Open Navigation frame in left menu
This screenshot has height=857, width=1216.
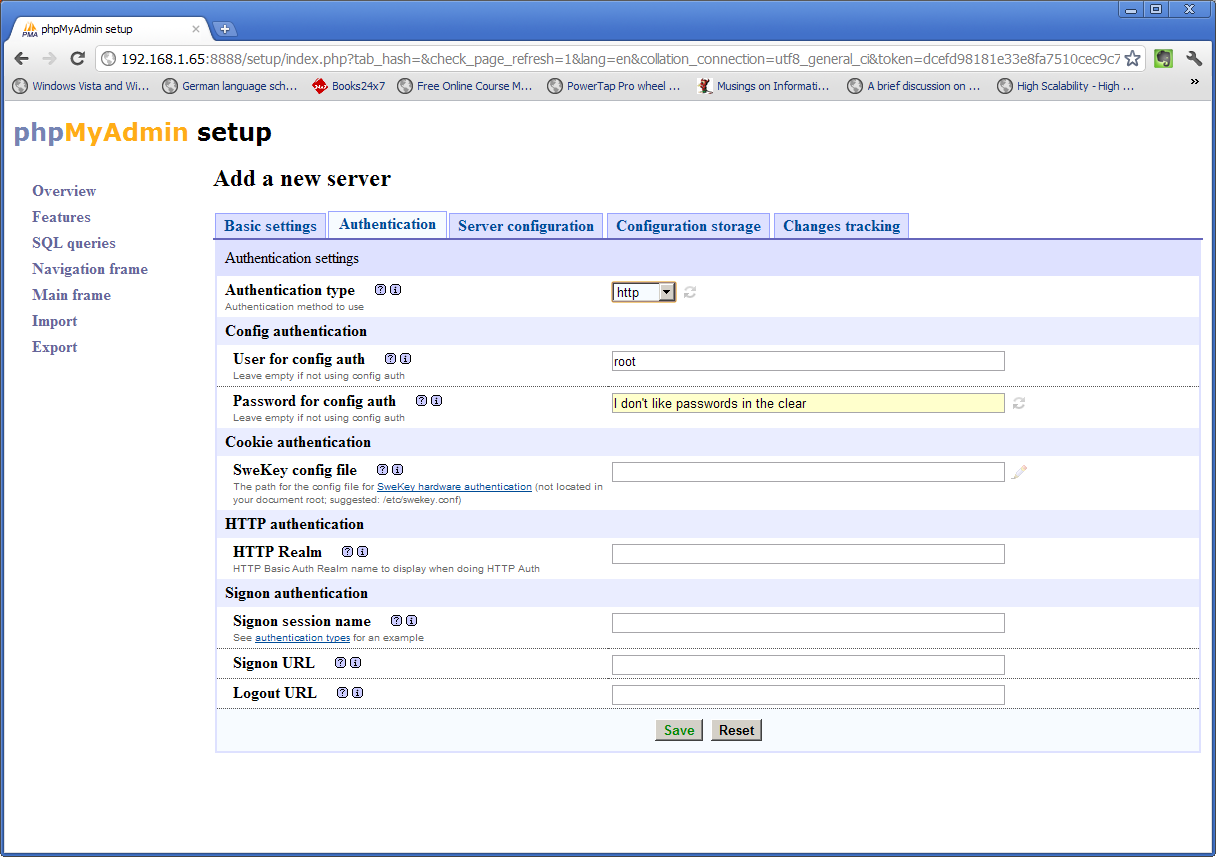[x=90, y=269]
